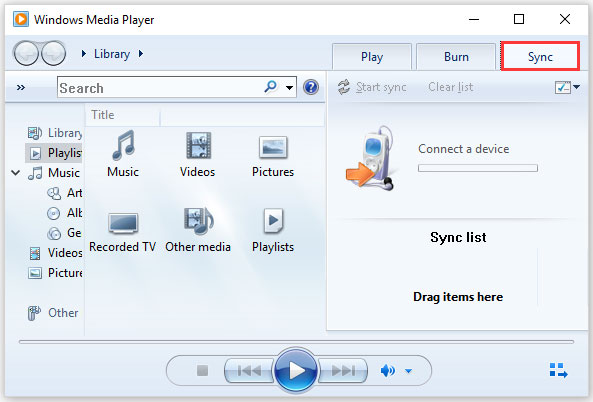
Task: Select Videos in the navigation tree
Action: 56,253
